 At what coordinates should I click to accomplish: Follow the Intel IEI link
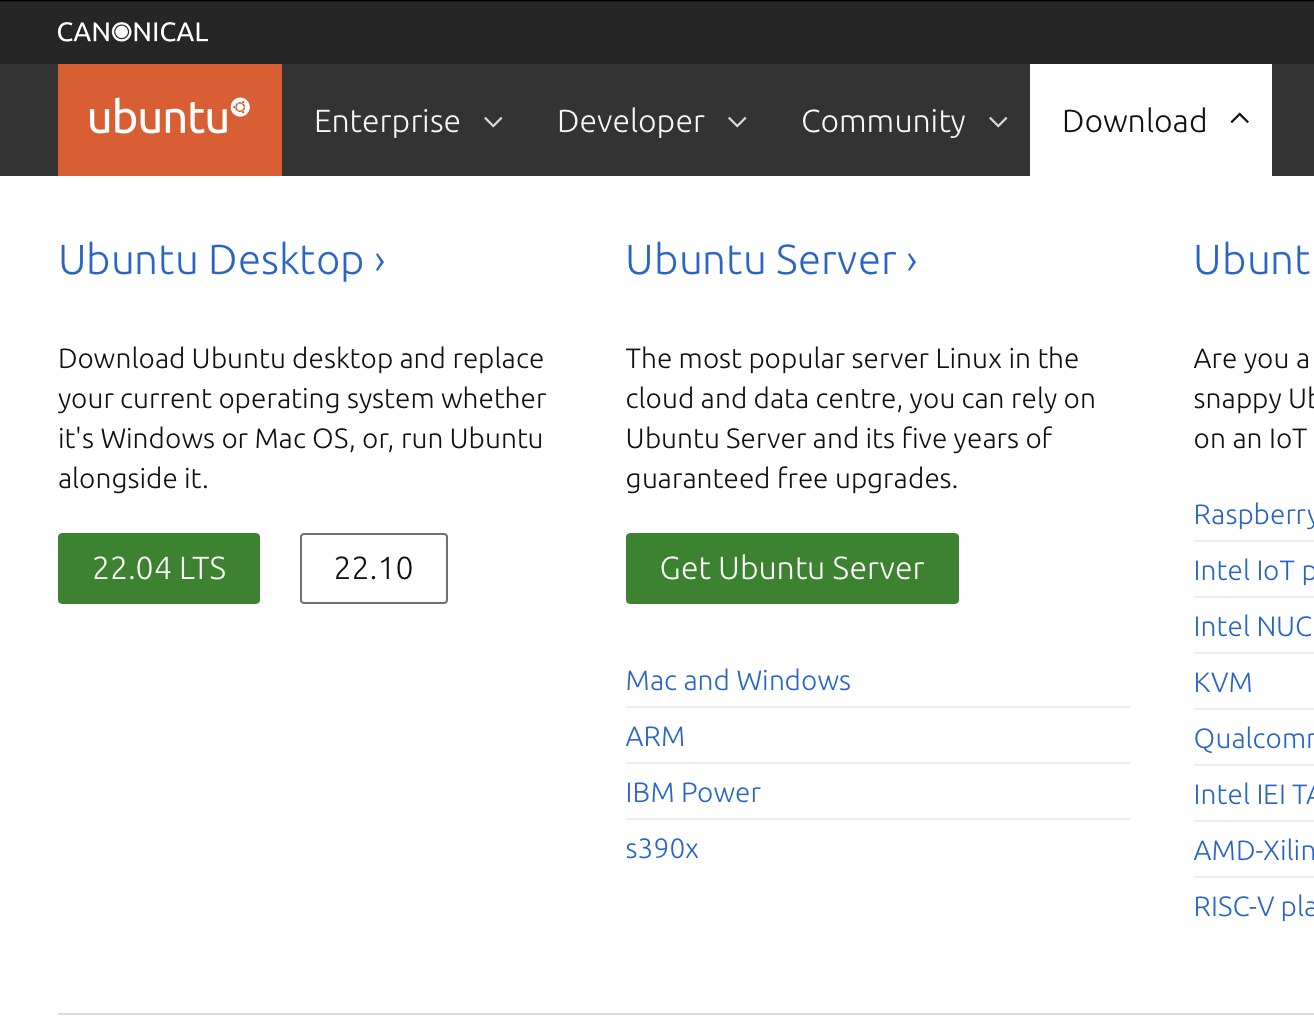tap(1254, 794)
